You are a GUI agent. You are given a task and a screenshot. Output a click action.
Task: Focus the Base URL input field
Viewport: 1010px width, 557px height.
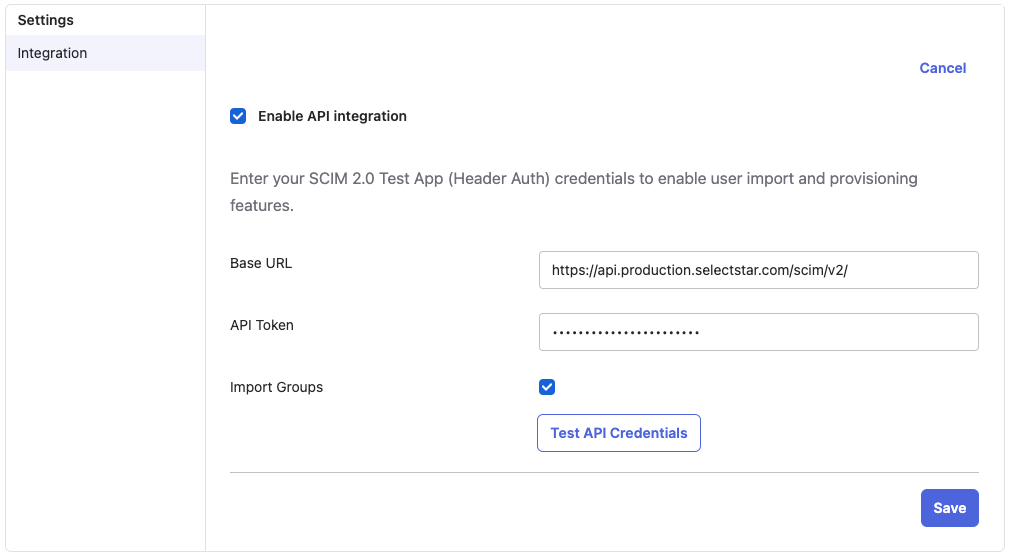[758, 270]
